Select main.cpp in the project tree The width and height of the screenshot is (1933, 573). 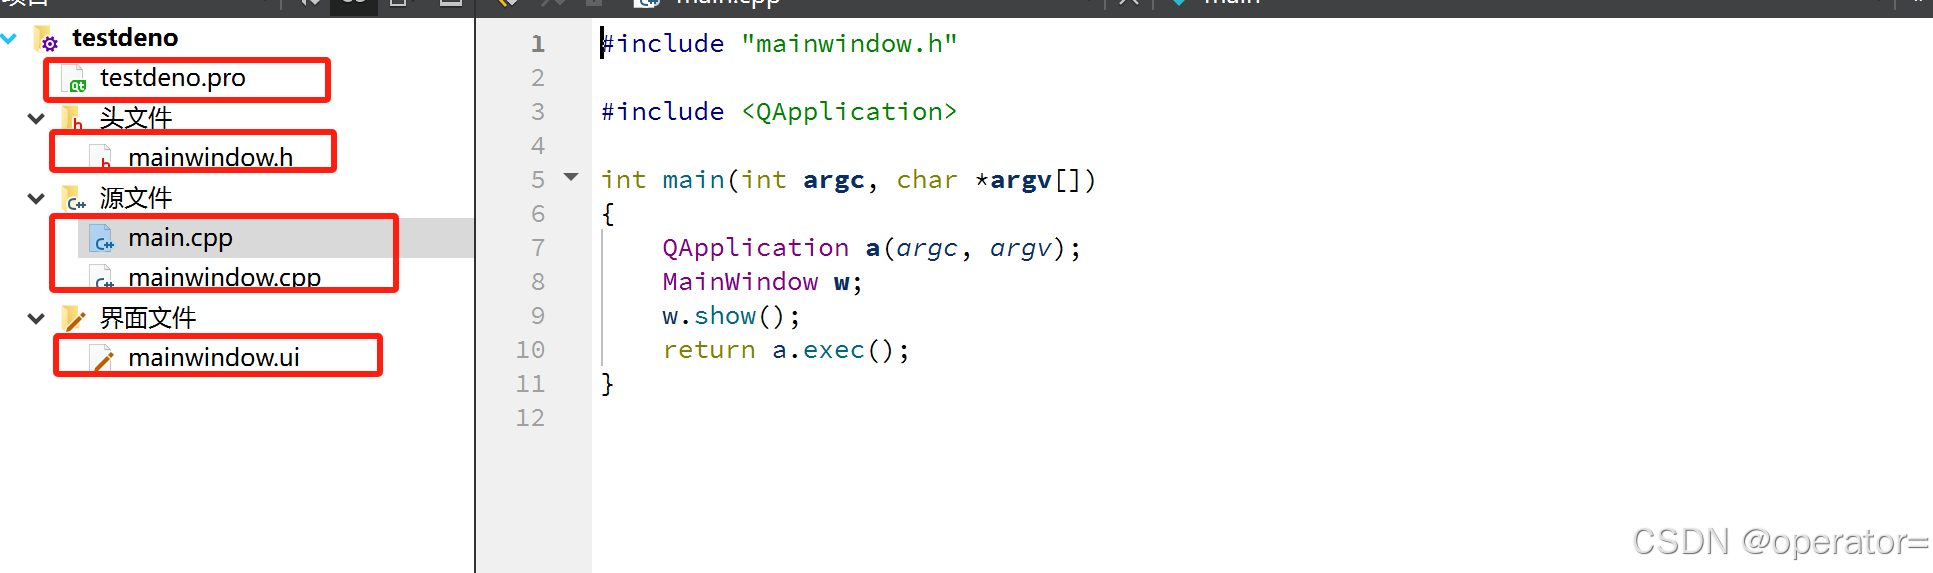click(x=180, y=238)
